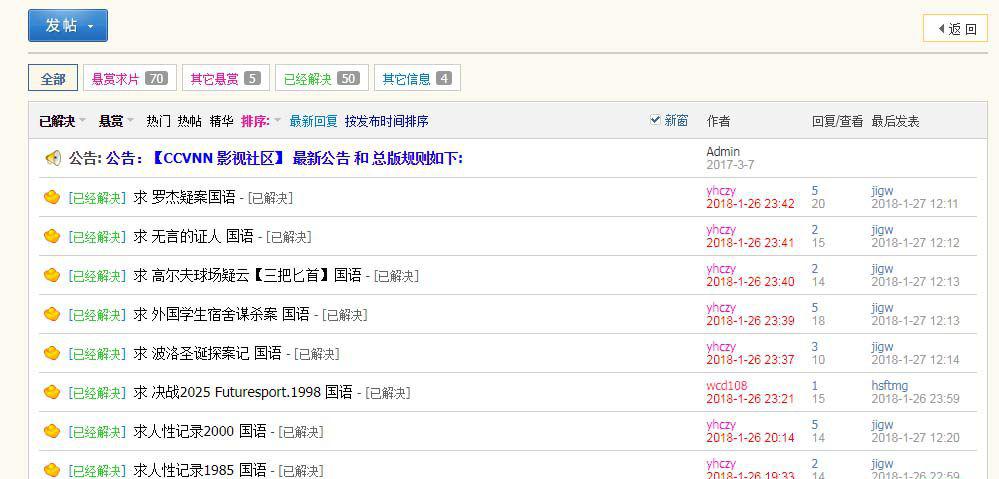Filter by 精华 threads
Image resolution: width=999 pixels, height=479 pixels.
[x=221, y=121]
